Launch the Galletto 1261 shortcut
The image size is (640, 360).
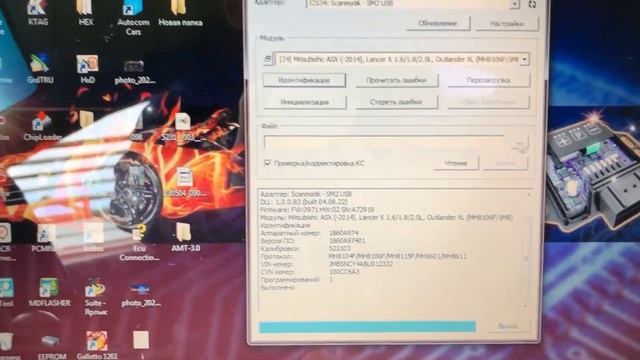97,345
